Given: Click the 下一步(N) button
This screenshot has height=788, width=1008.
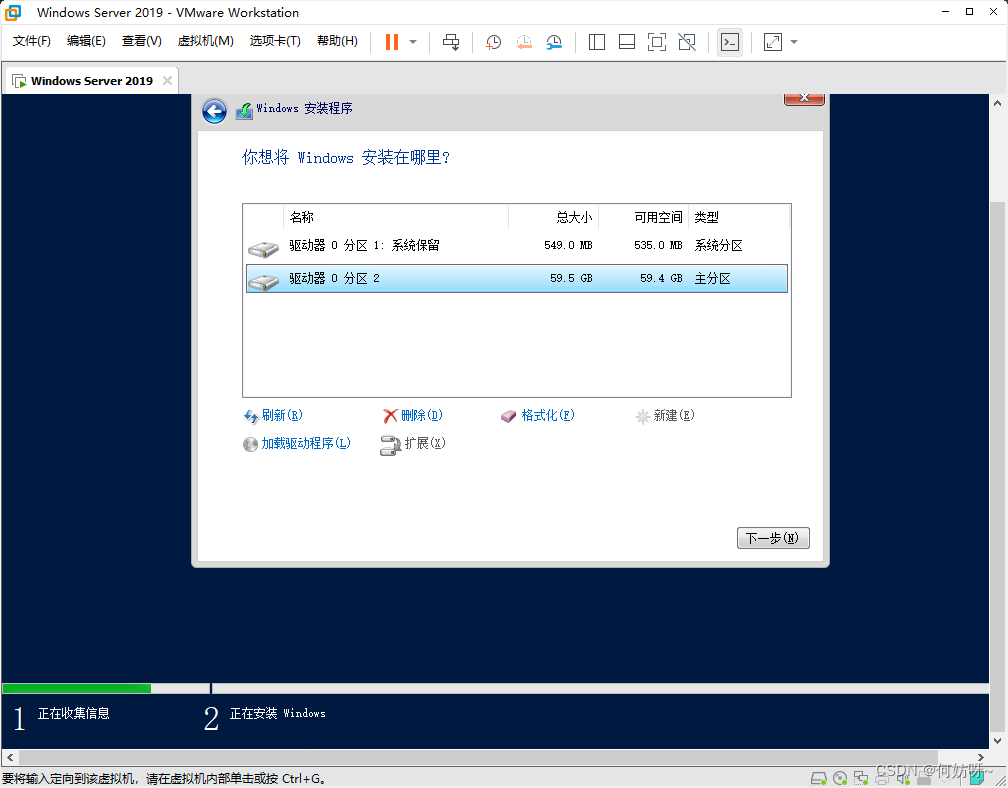Looking at the screenshot, I should tap(773, 538).
